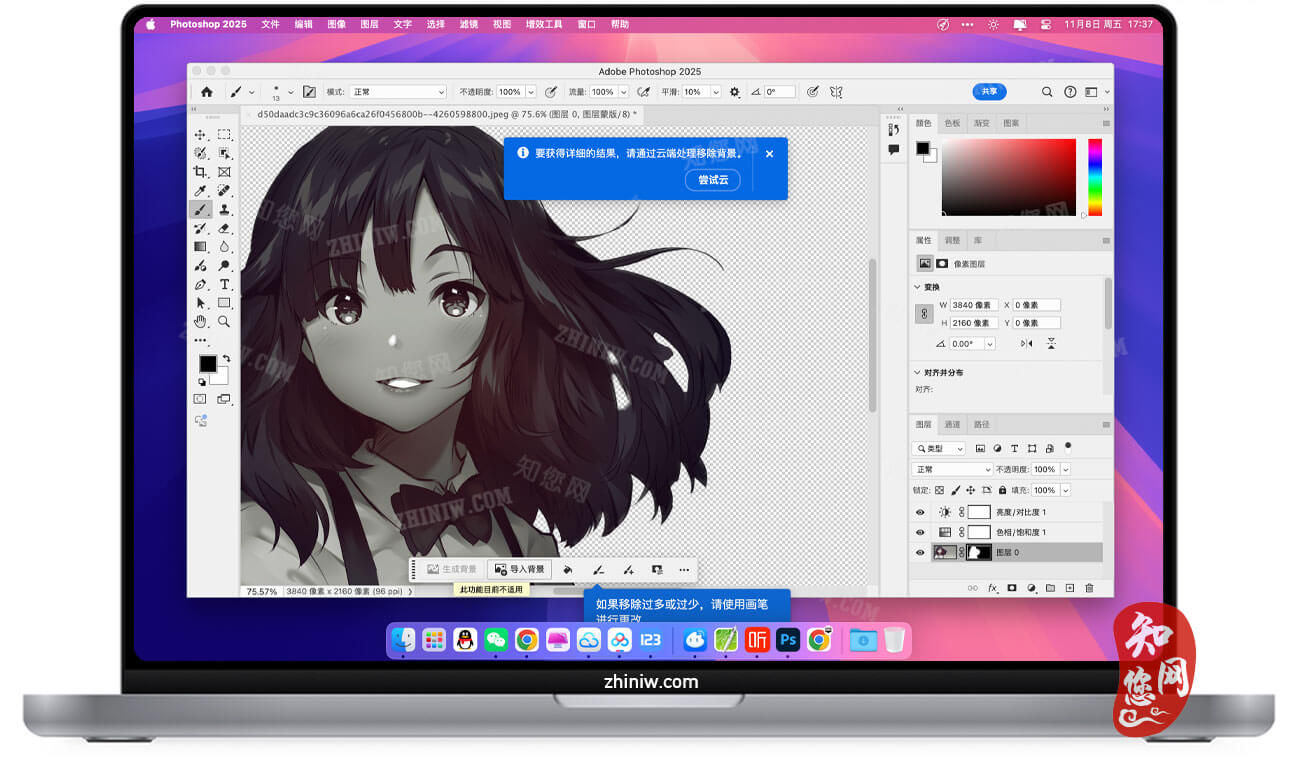Switch to the 通道 tab
The image size is (1298, 779).
[x=952, y=424]
